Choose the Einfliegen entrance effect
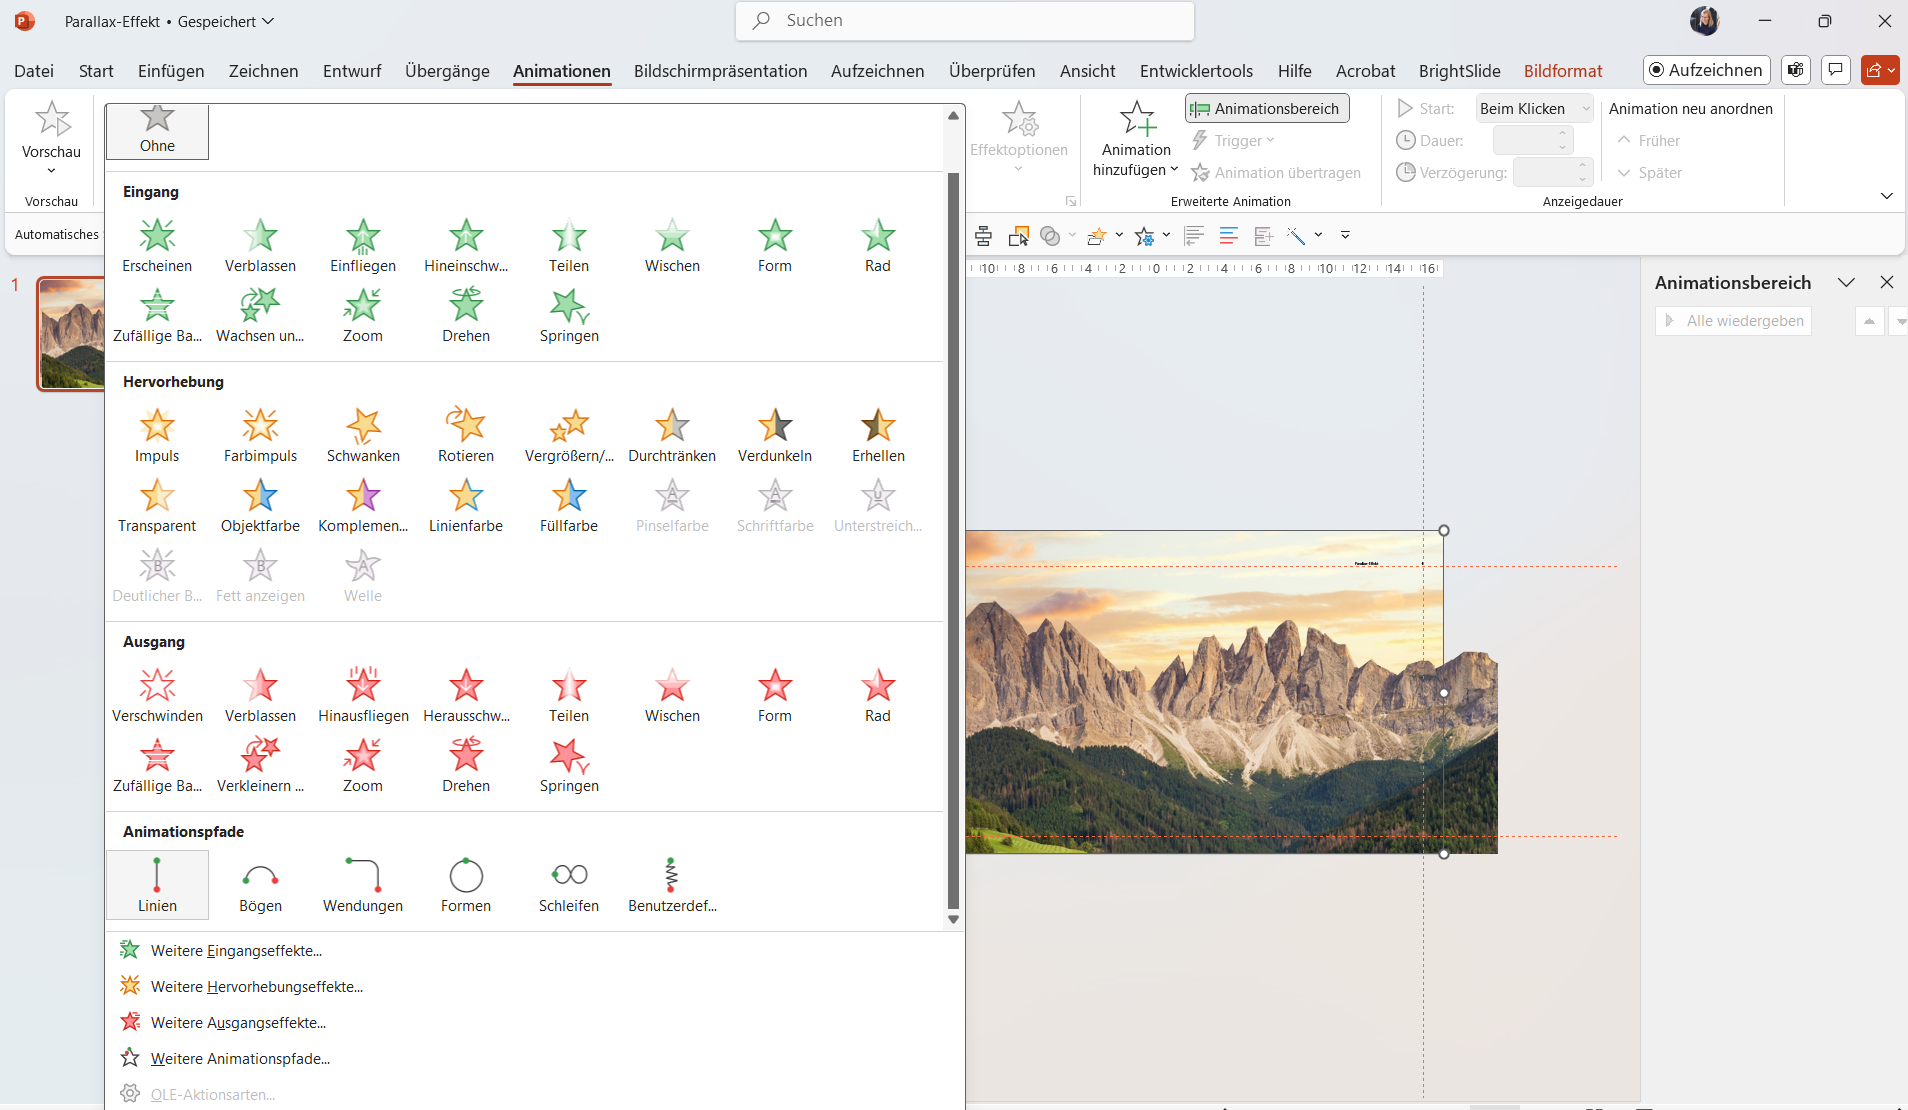The image size is (1908, 1110). [x=363, y=245]
